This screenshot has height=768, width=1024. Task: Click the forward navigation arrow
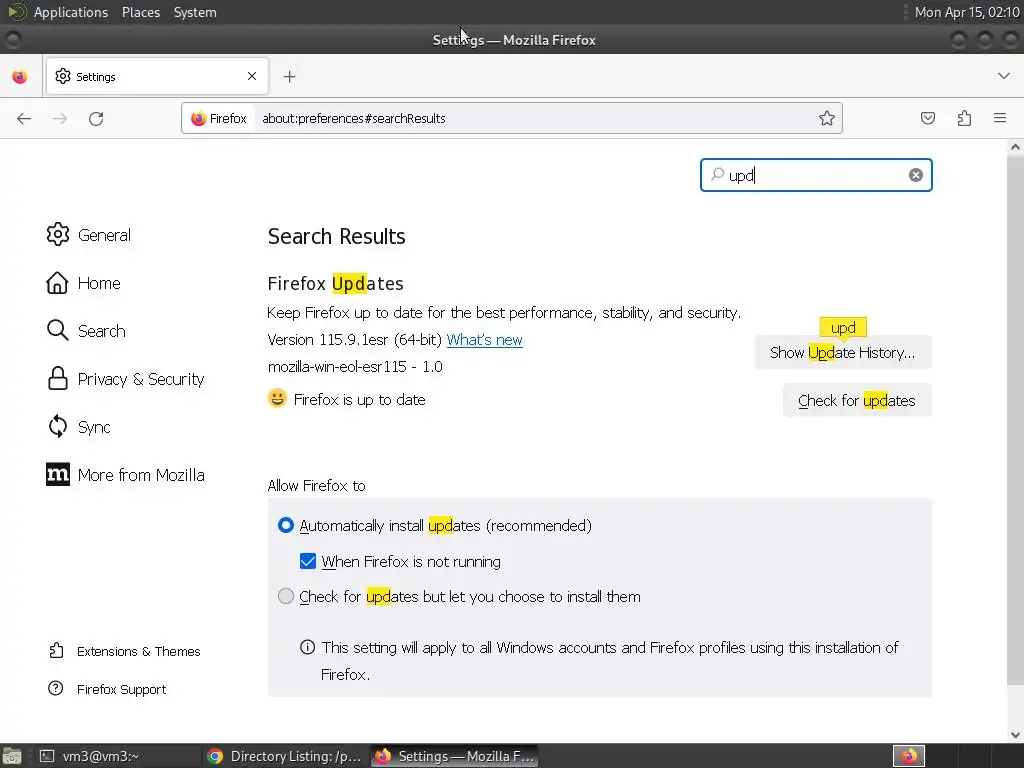tap(59, 118)
